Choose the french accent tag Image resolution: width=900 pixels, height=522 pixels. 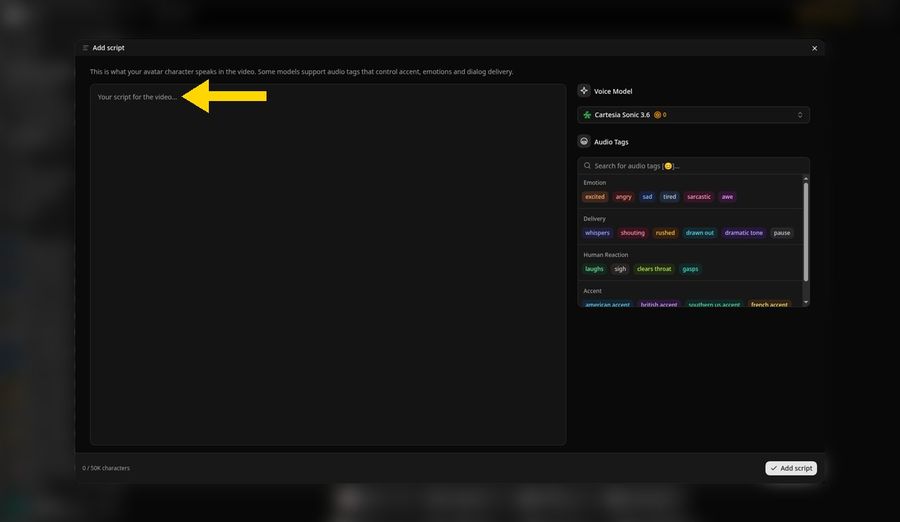coord(769,304)
